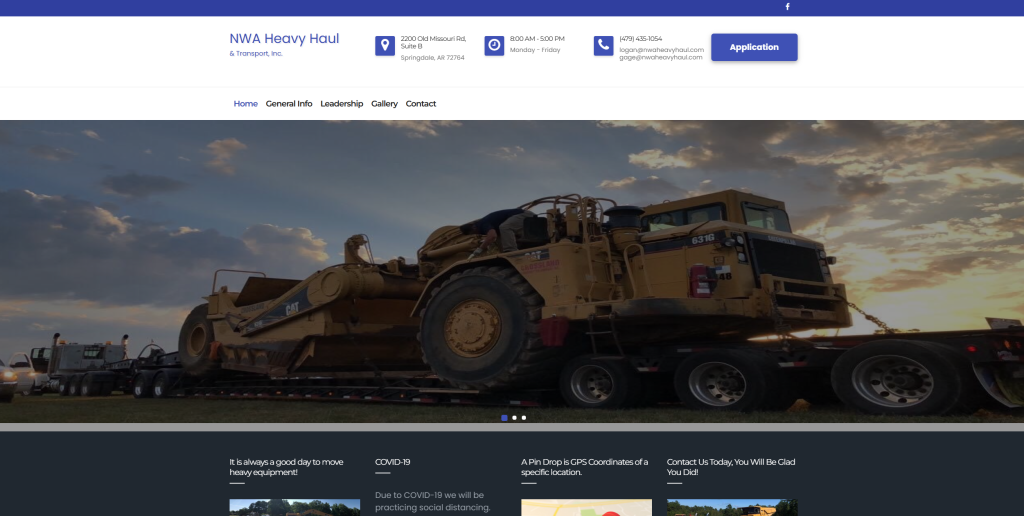Click thumbnail under 'Contact Us Today' heading
Image resolution: width=1024 pixels, height=516 pixels.
732,508
